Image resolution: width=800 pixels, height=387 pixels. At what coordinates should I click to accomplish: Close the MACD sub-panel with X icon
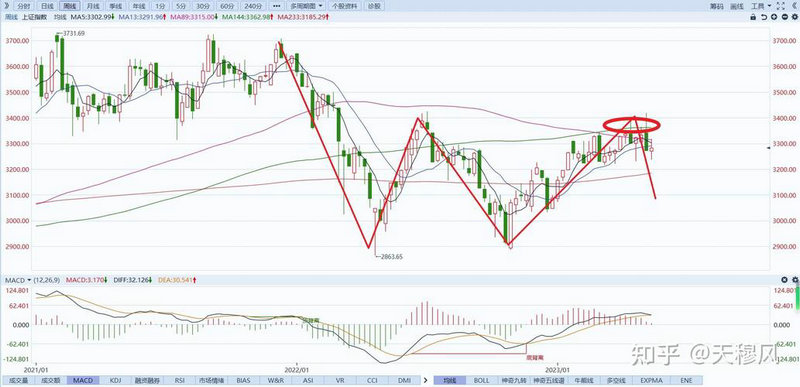pos(785,280)
